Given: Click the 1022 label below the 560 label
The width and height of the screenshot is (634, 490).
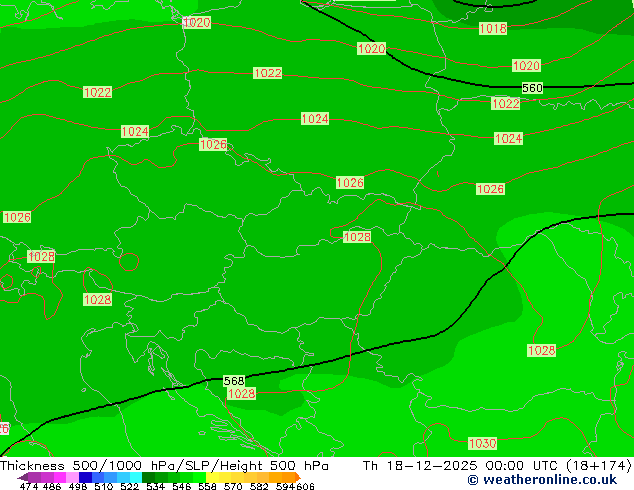Looking at the screenshot, I should pyautogui.click(x=505, y=103).
